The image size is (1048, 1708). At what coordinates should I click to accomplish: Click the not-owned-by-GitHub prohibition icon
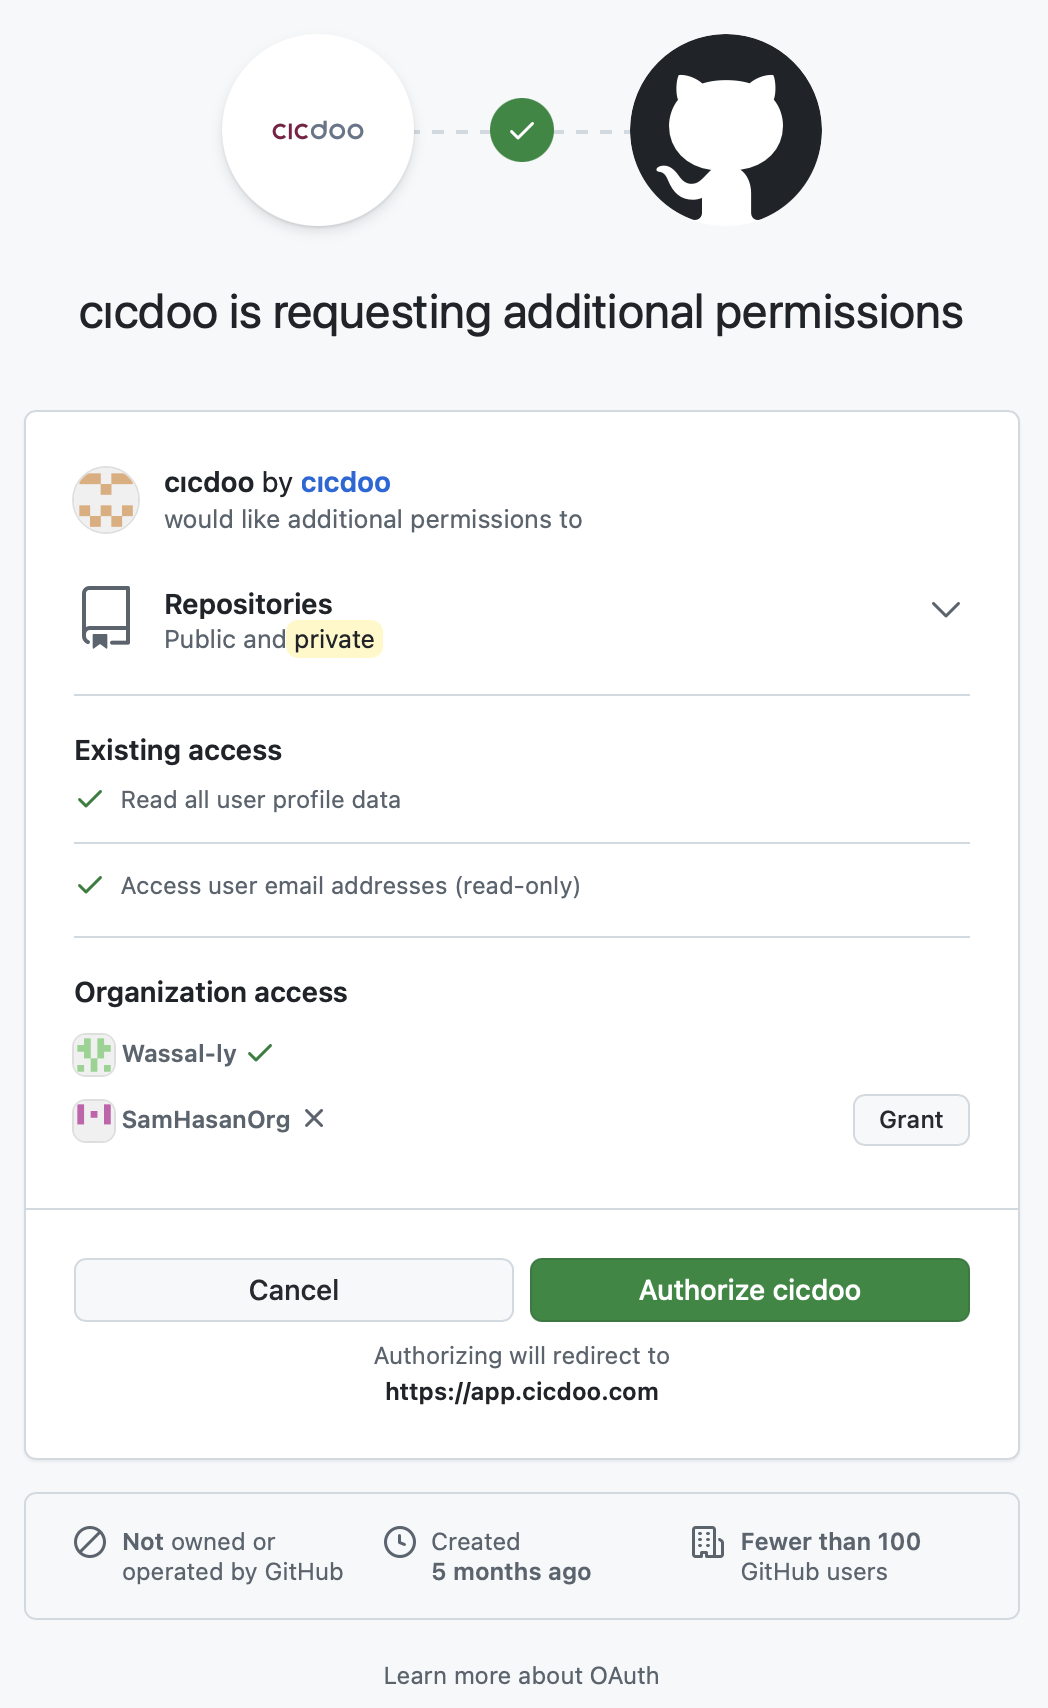pos(90,1542)
